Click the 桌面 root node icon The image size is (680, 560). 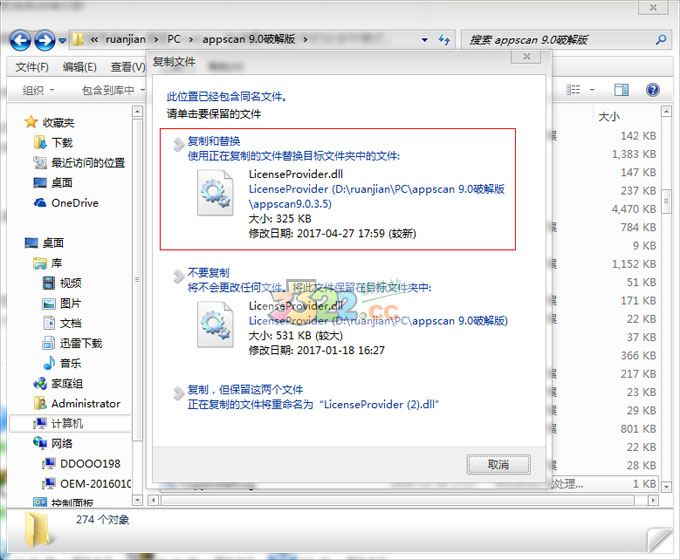(x=31, y=242)
